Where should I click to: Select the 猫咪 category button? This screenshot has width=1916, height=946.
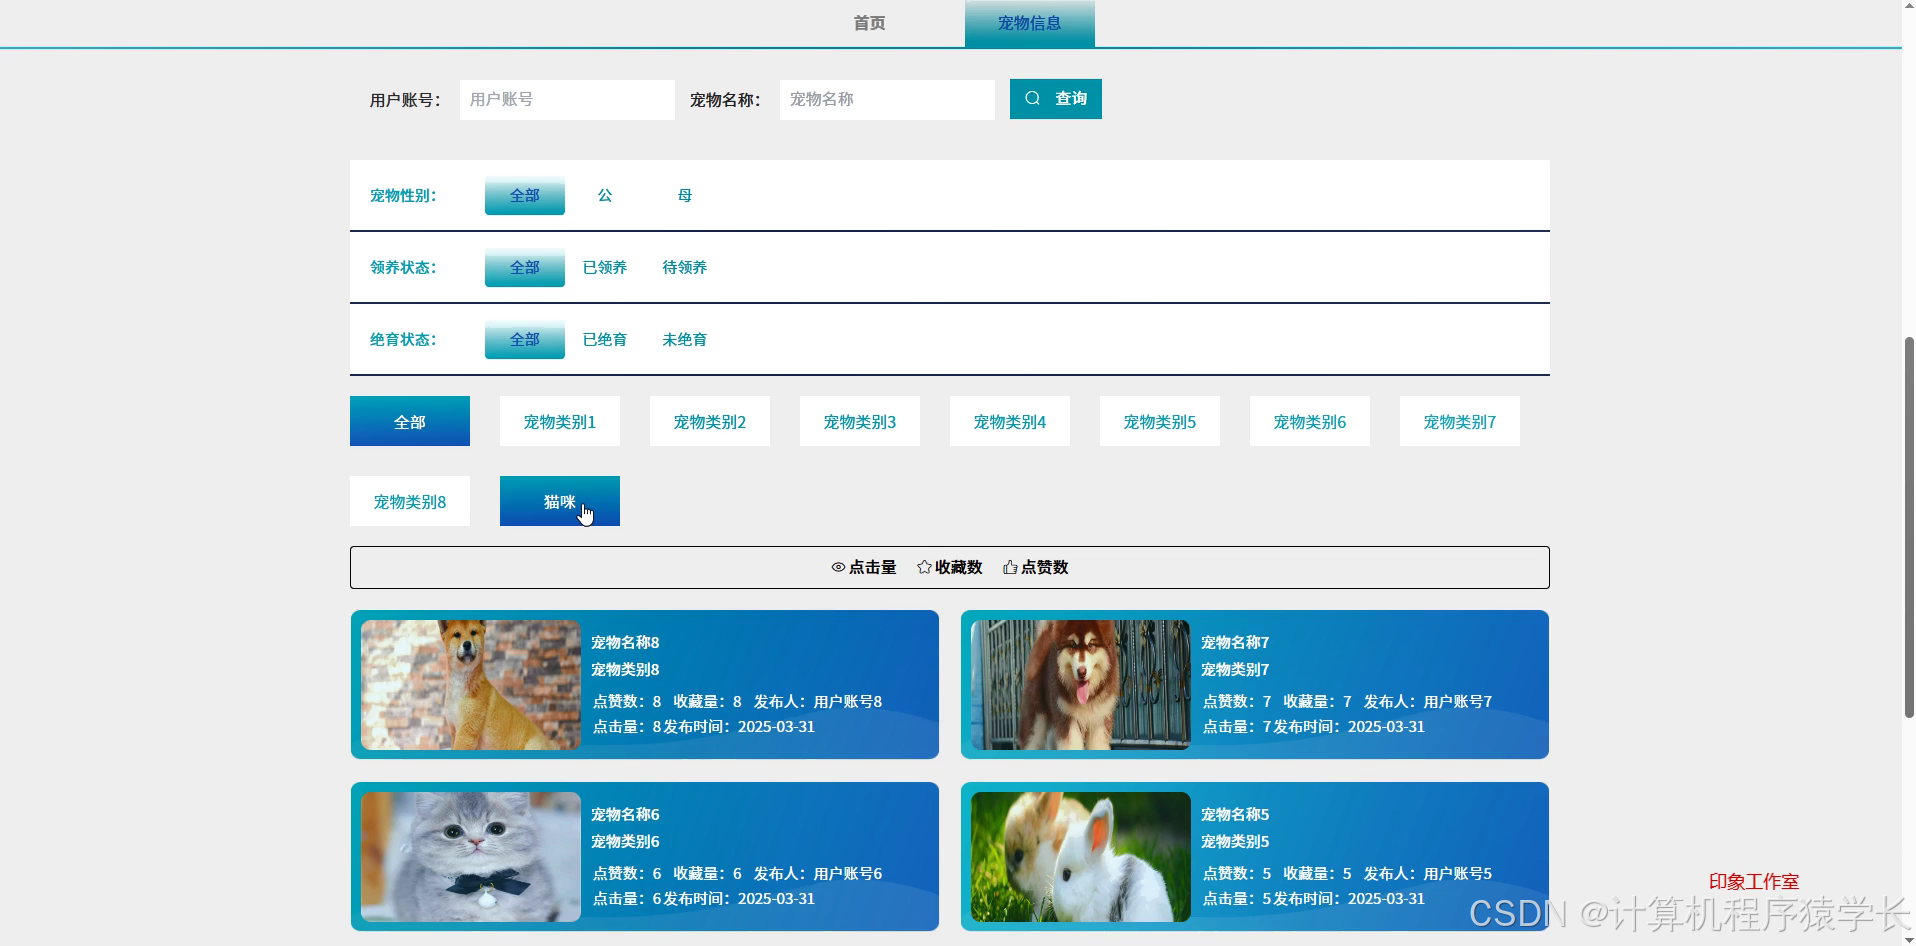pos(559,501)
